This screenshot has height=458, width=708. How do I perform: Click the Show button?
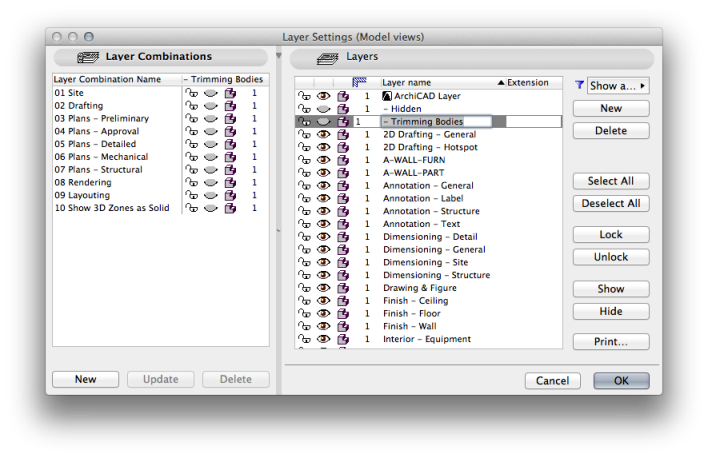(611, 289)
